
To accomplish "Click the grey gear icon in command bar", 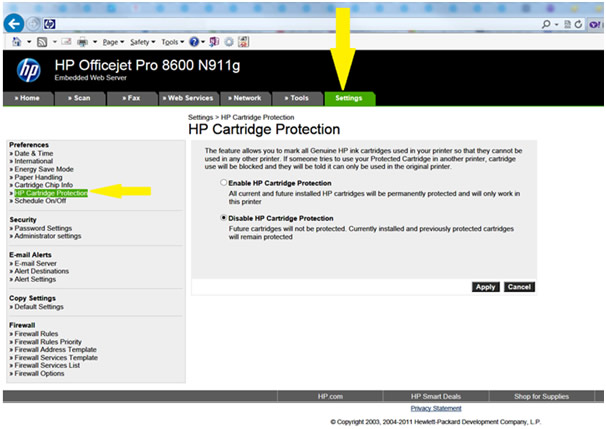I will coord(229,42).
